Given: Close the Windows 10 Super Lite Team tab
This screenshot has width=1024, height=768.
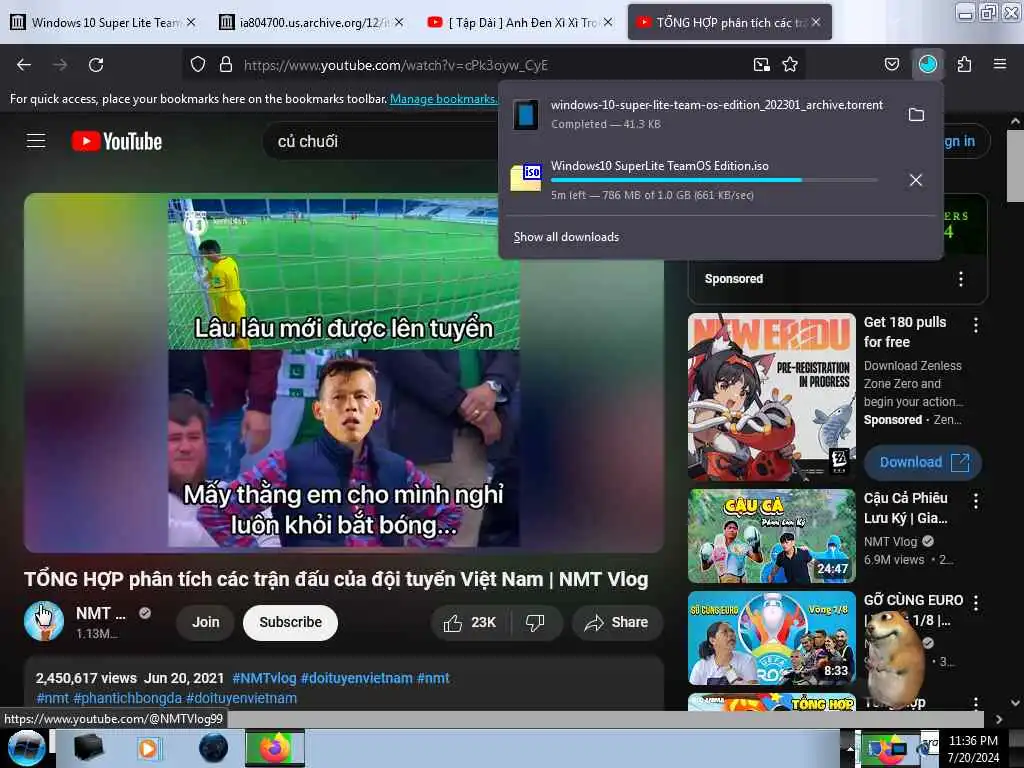Looking at the screenshot, I should tap(191, 22).
